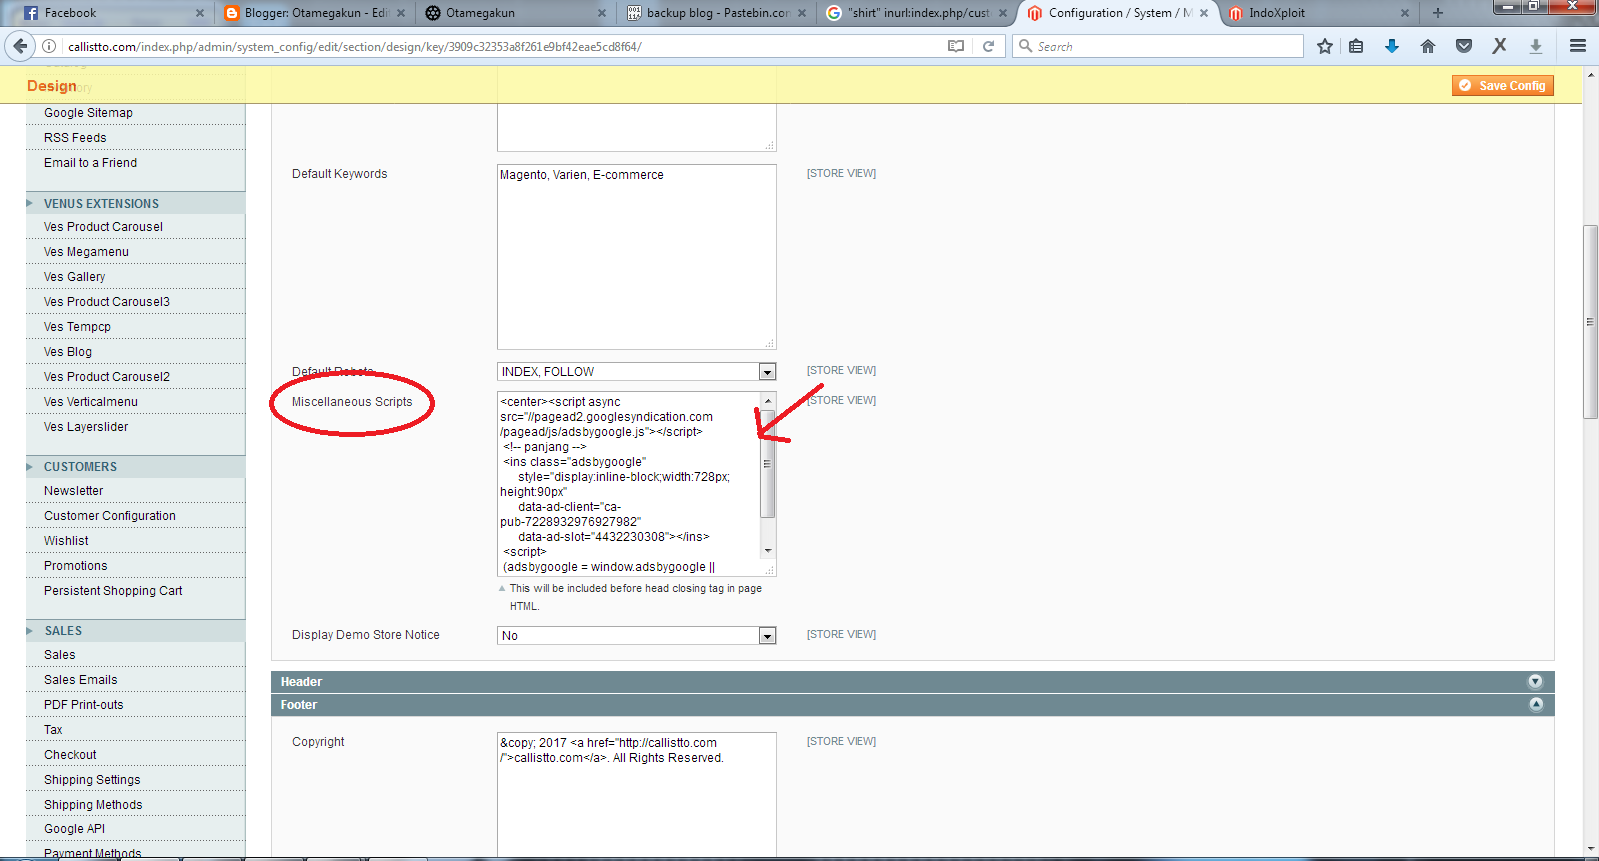Close the Facebook tab
1599x861 pixels.
point(199,13)
